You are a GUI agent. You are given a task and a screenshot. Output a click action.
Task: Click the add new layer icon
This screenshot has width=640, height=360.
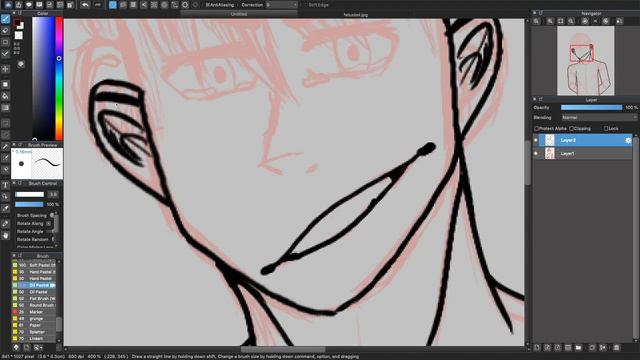[x=537, y=348]
